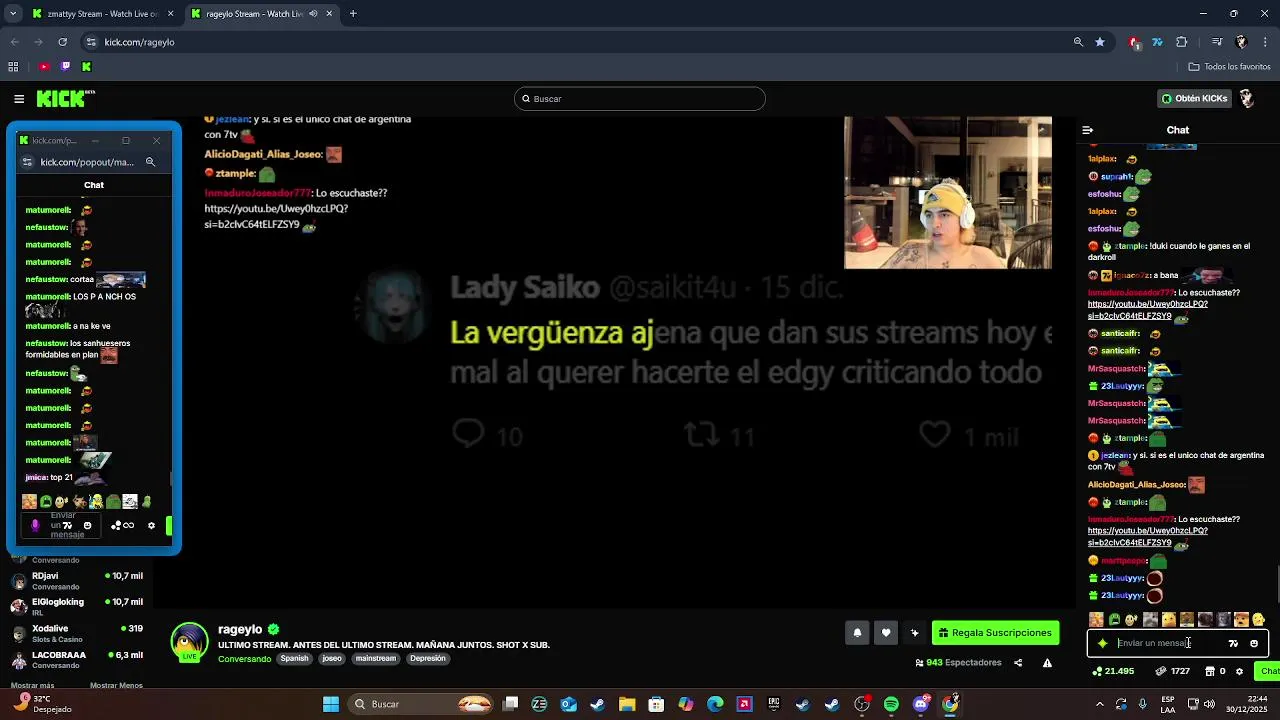Open the YouTube bookmark in bookmarks bar
Screen dimensions: 1280x720
tap(44, 67)
